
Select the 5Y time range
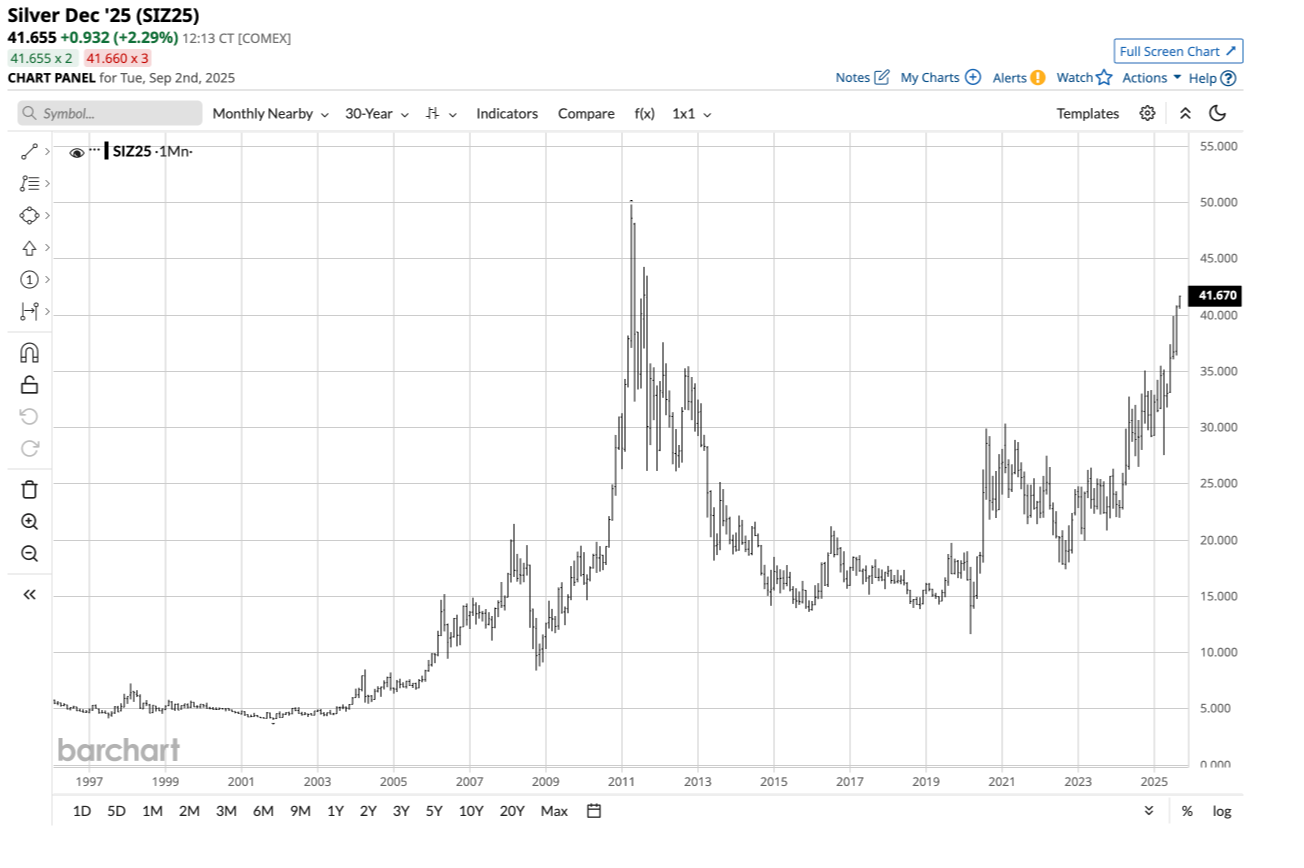(433, 811)
